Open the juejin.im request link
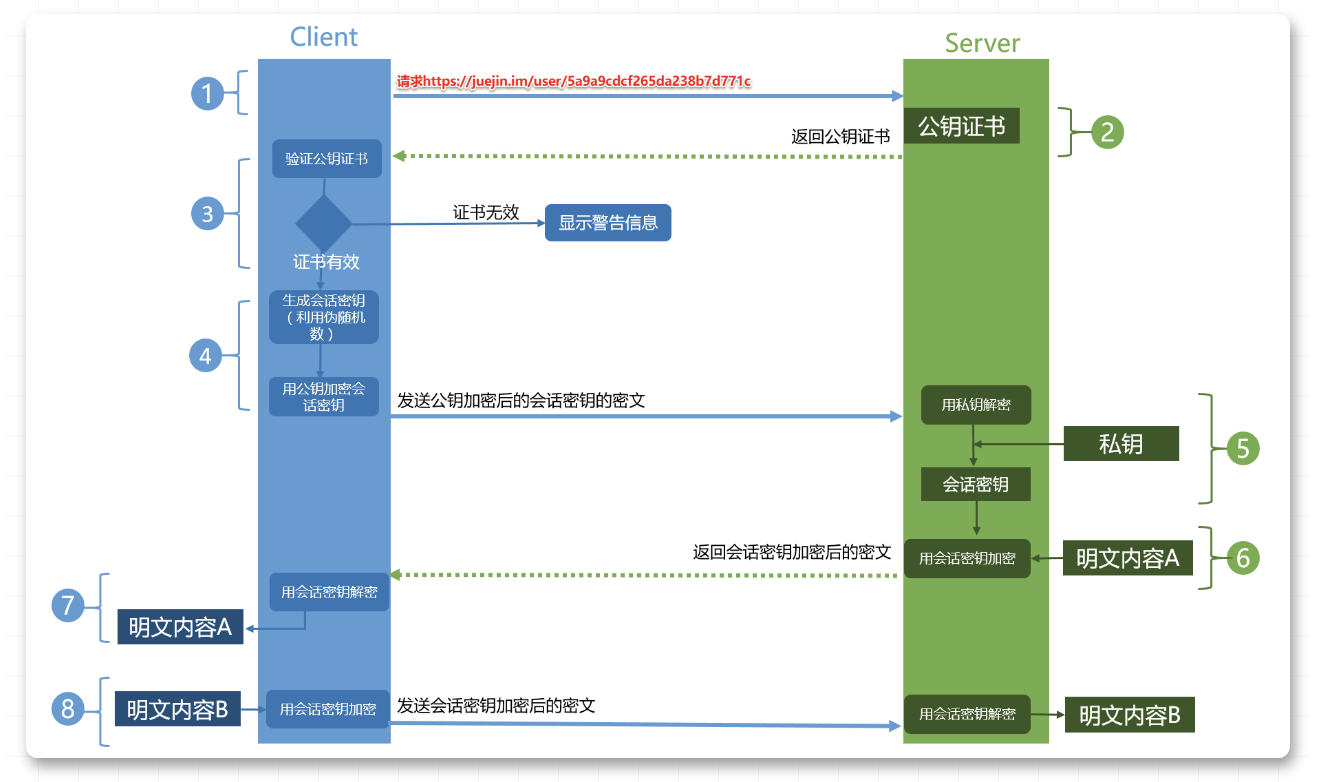 (x=573, y=81)
